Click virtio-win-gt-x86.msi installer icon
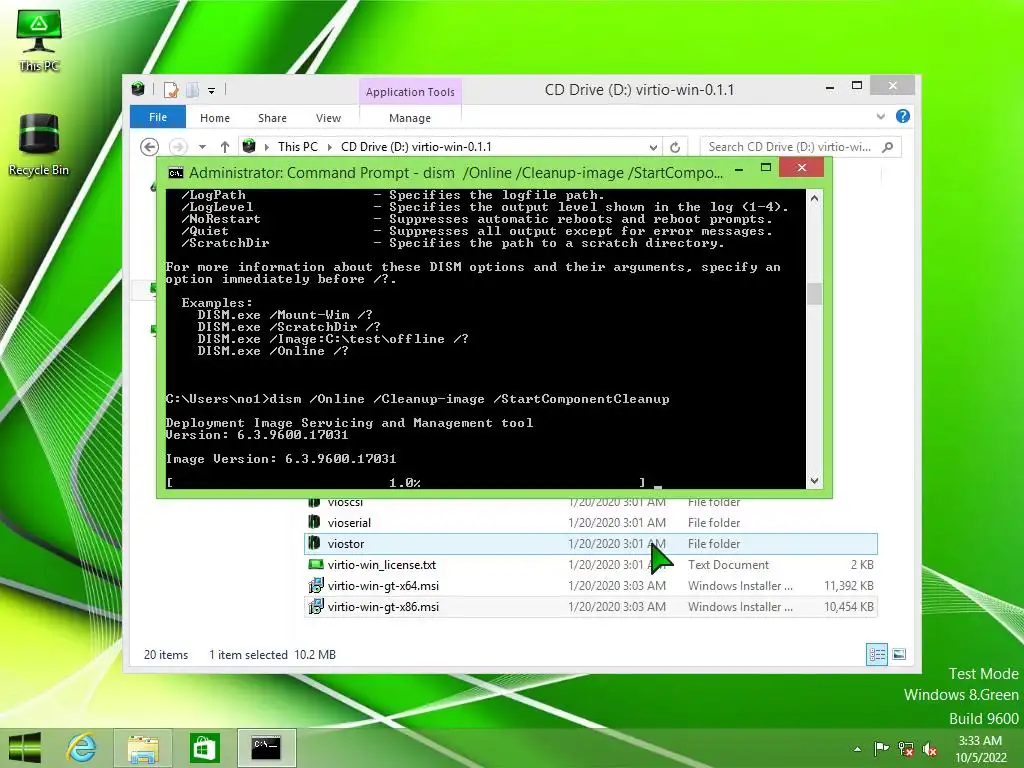 coord(315,606)
